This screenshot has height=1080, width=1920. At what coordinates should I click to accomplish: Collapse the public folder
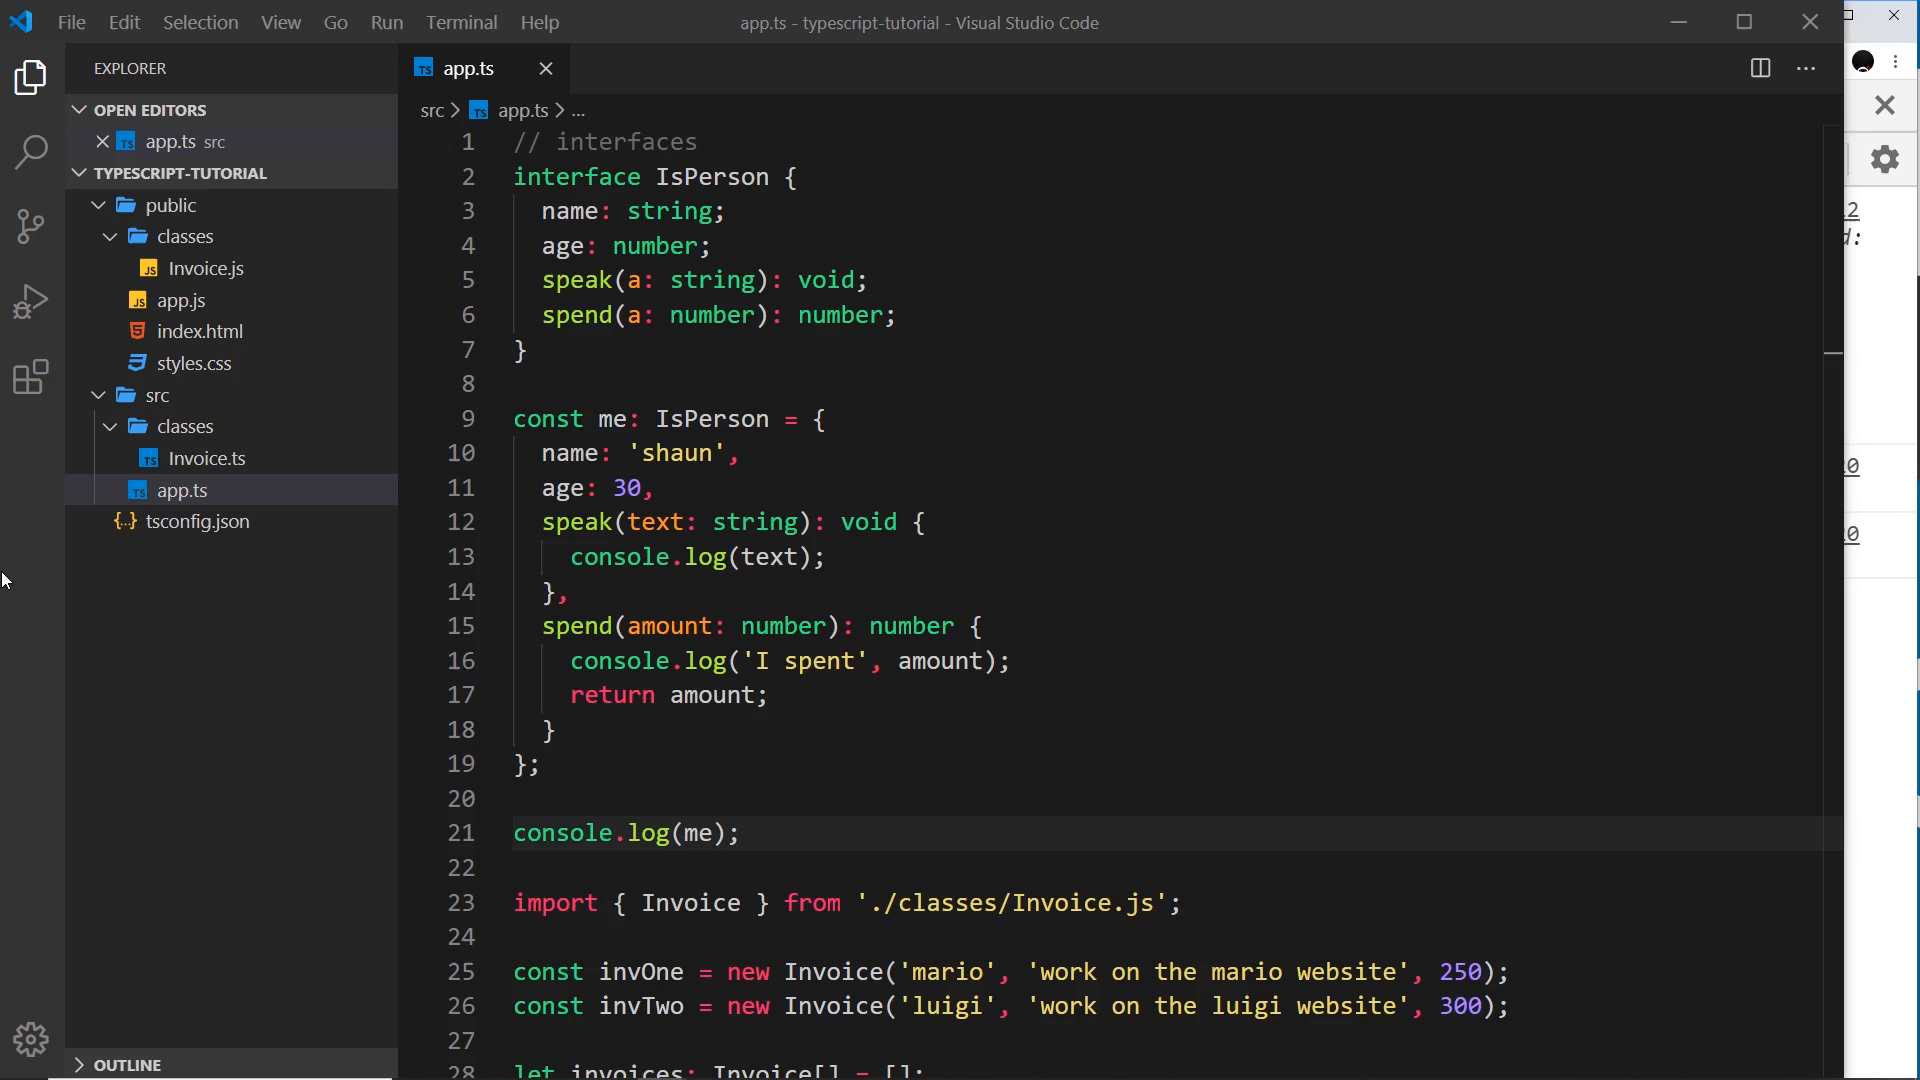coord(170,205)
